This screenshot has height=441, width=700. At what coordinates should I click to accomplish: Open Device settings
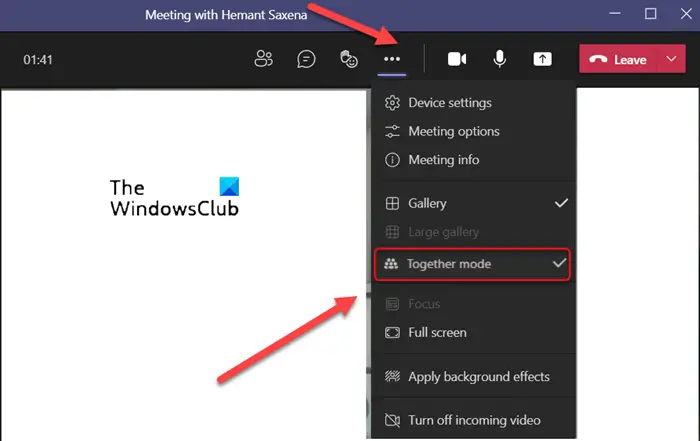pos(474,103)
